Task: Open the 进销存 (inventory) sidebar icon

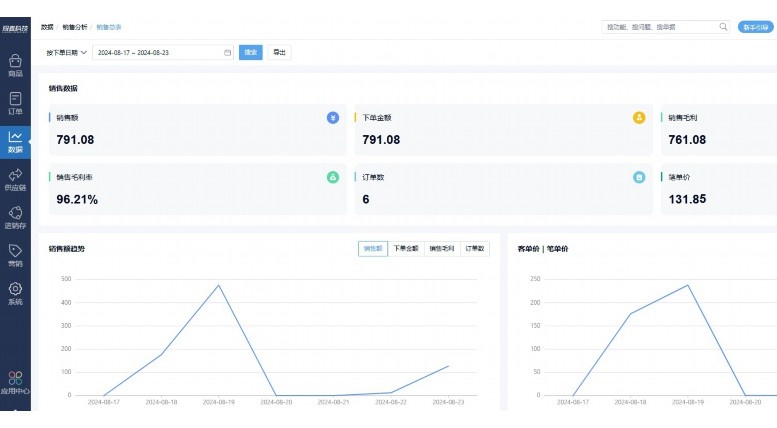Action: point(15,217)
